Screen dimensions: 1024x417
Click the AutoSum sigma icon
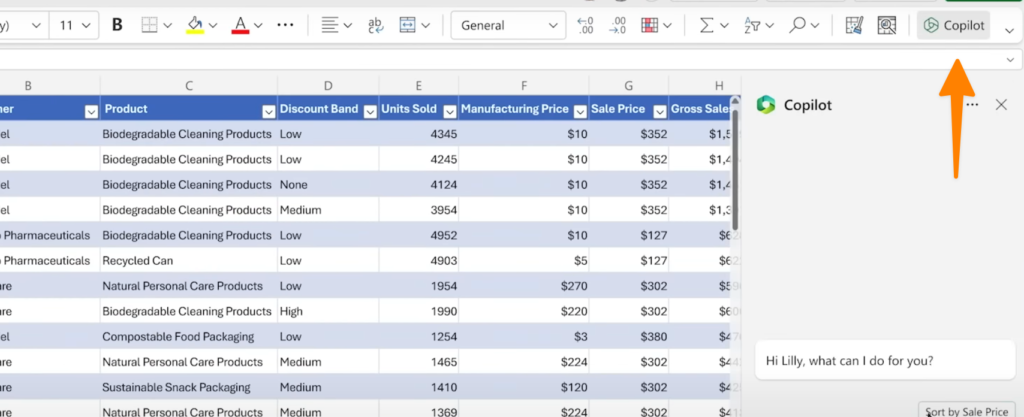(707, 25)
